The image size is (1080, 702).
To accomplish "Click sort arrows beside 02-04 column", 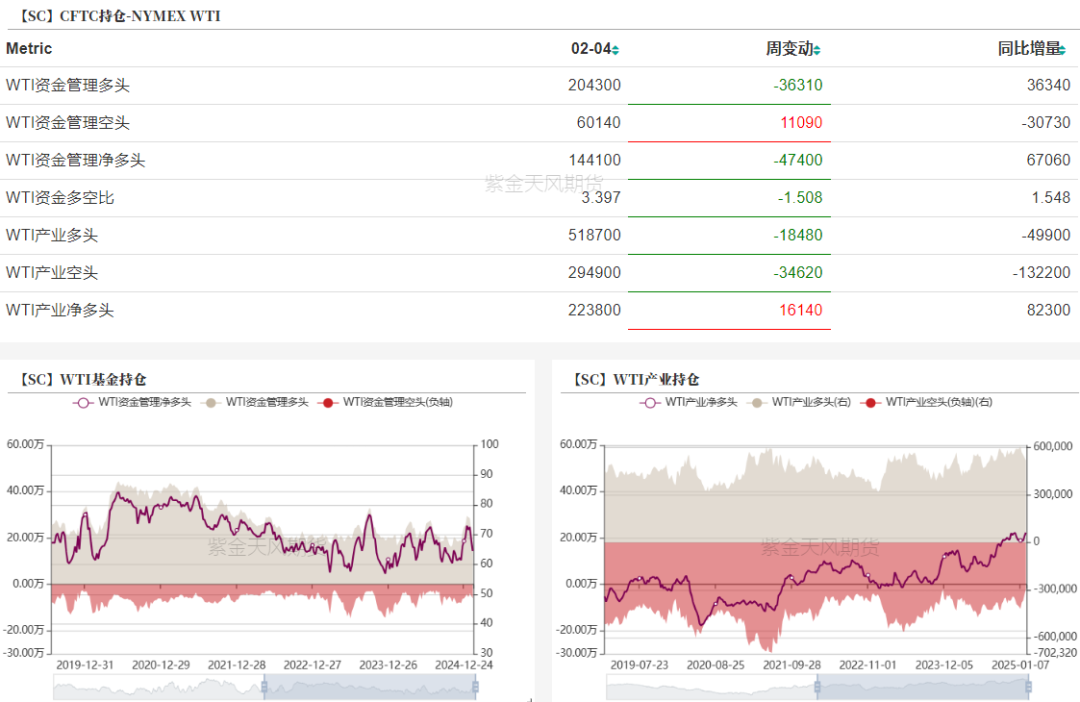I will [615, 50].
